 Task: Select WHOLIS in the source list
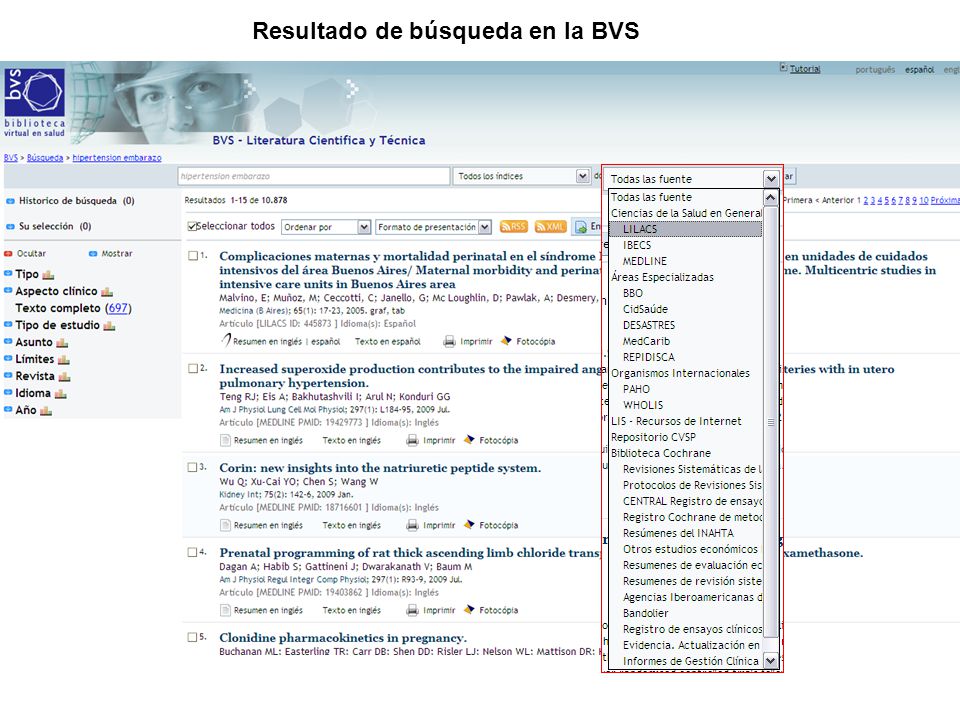click(x=686, y=405)
